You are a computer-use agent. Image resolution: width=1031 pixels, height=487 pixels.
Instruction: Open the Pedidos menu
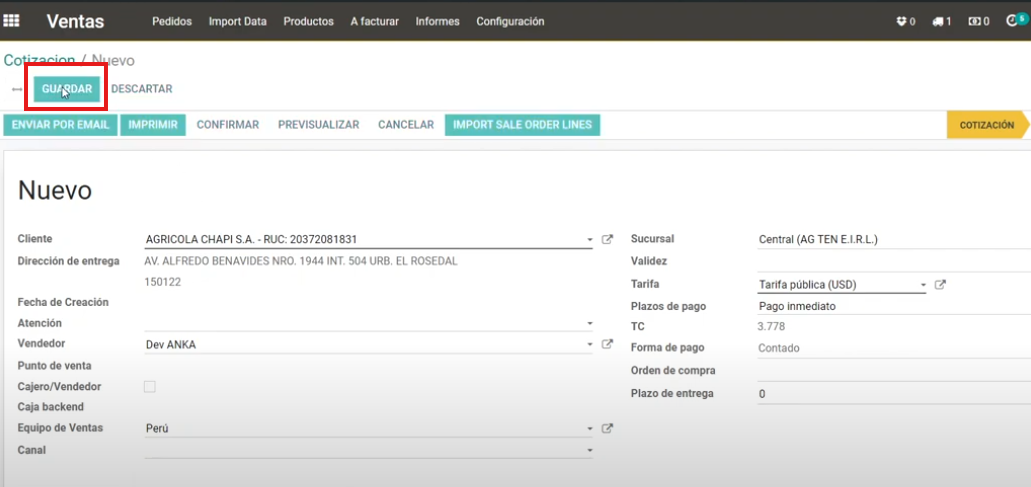pyautogui.click(x=171, y=21)
